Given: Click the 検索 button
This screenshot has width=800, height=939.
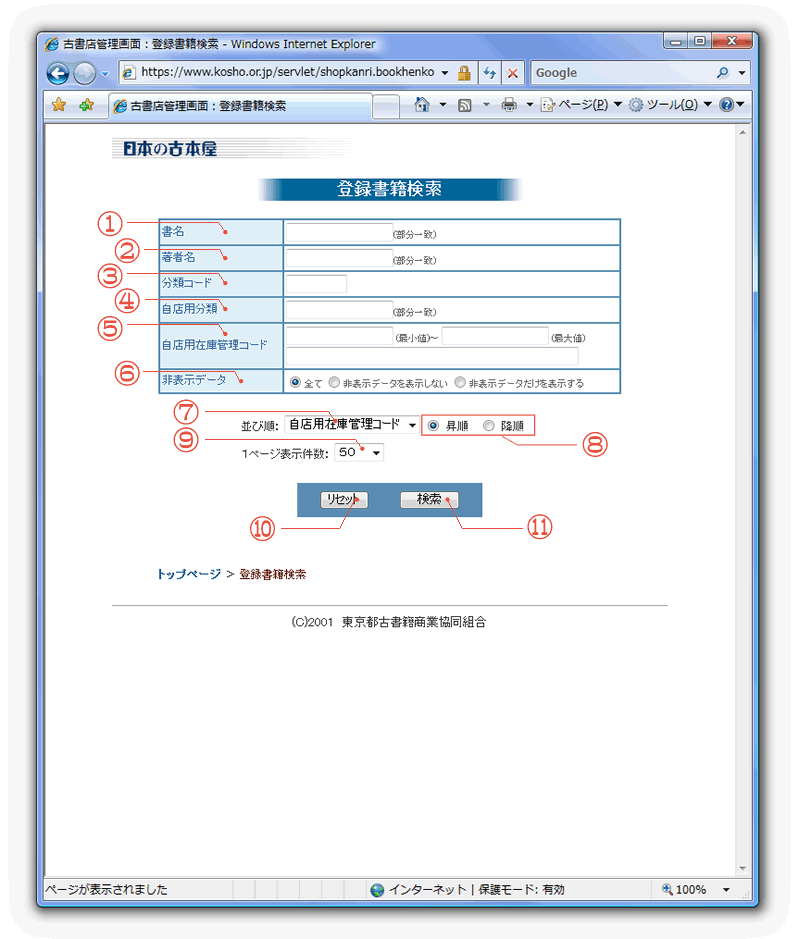Looking at the screenshot, I should click(x=429, y=499).
